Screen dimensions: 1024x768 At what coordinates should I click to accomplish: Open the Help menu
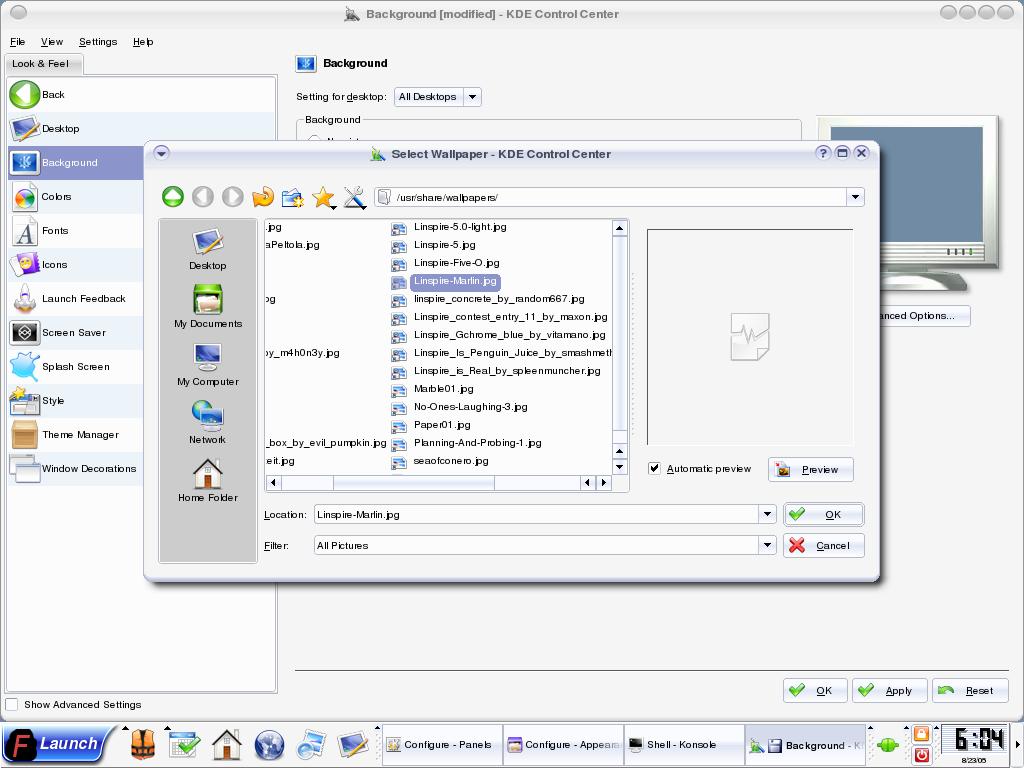[143, 42]
